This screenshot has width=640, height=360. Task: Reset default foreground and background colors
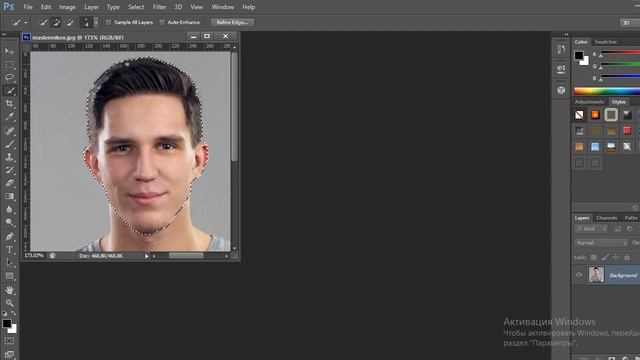(x=4, y=313)
